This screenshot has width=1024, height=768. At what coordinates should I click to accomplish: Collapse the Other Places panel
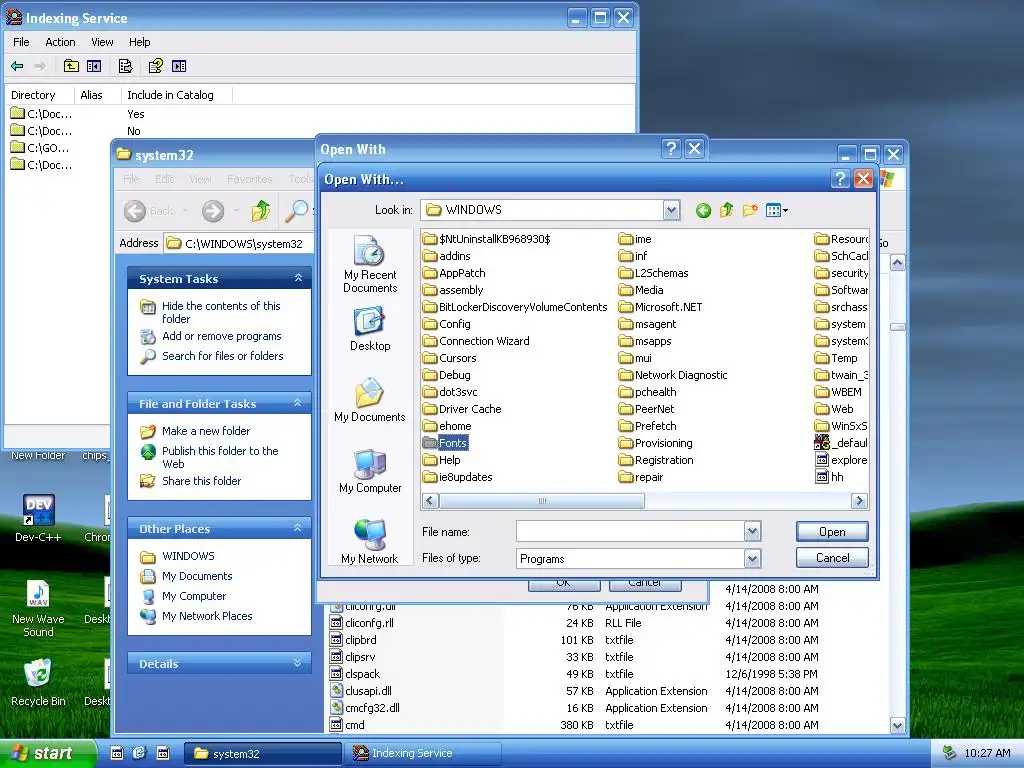(298, 528)
